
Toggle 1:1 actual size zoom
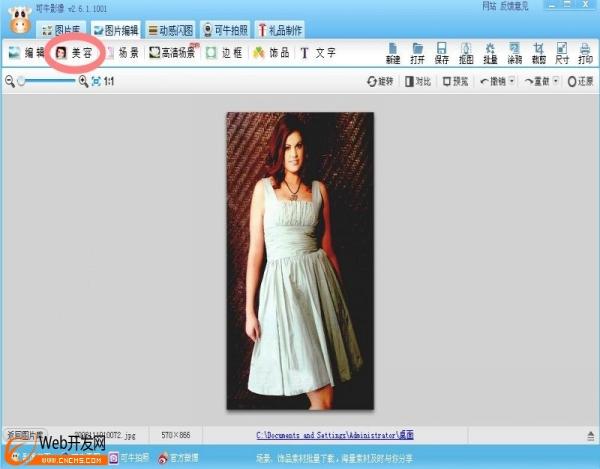108,81
